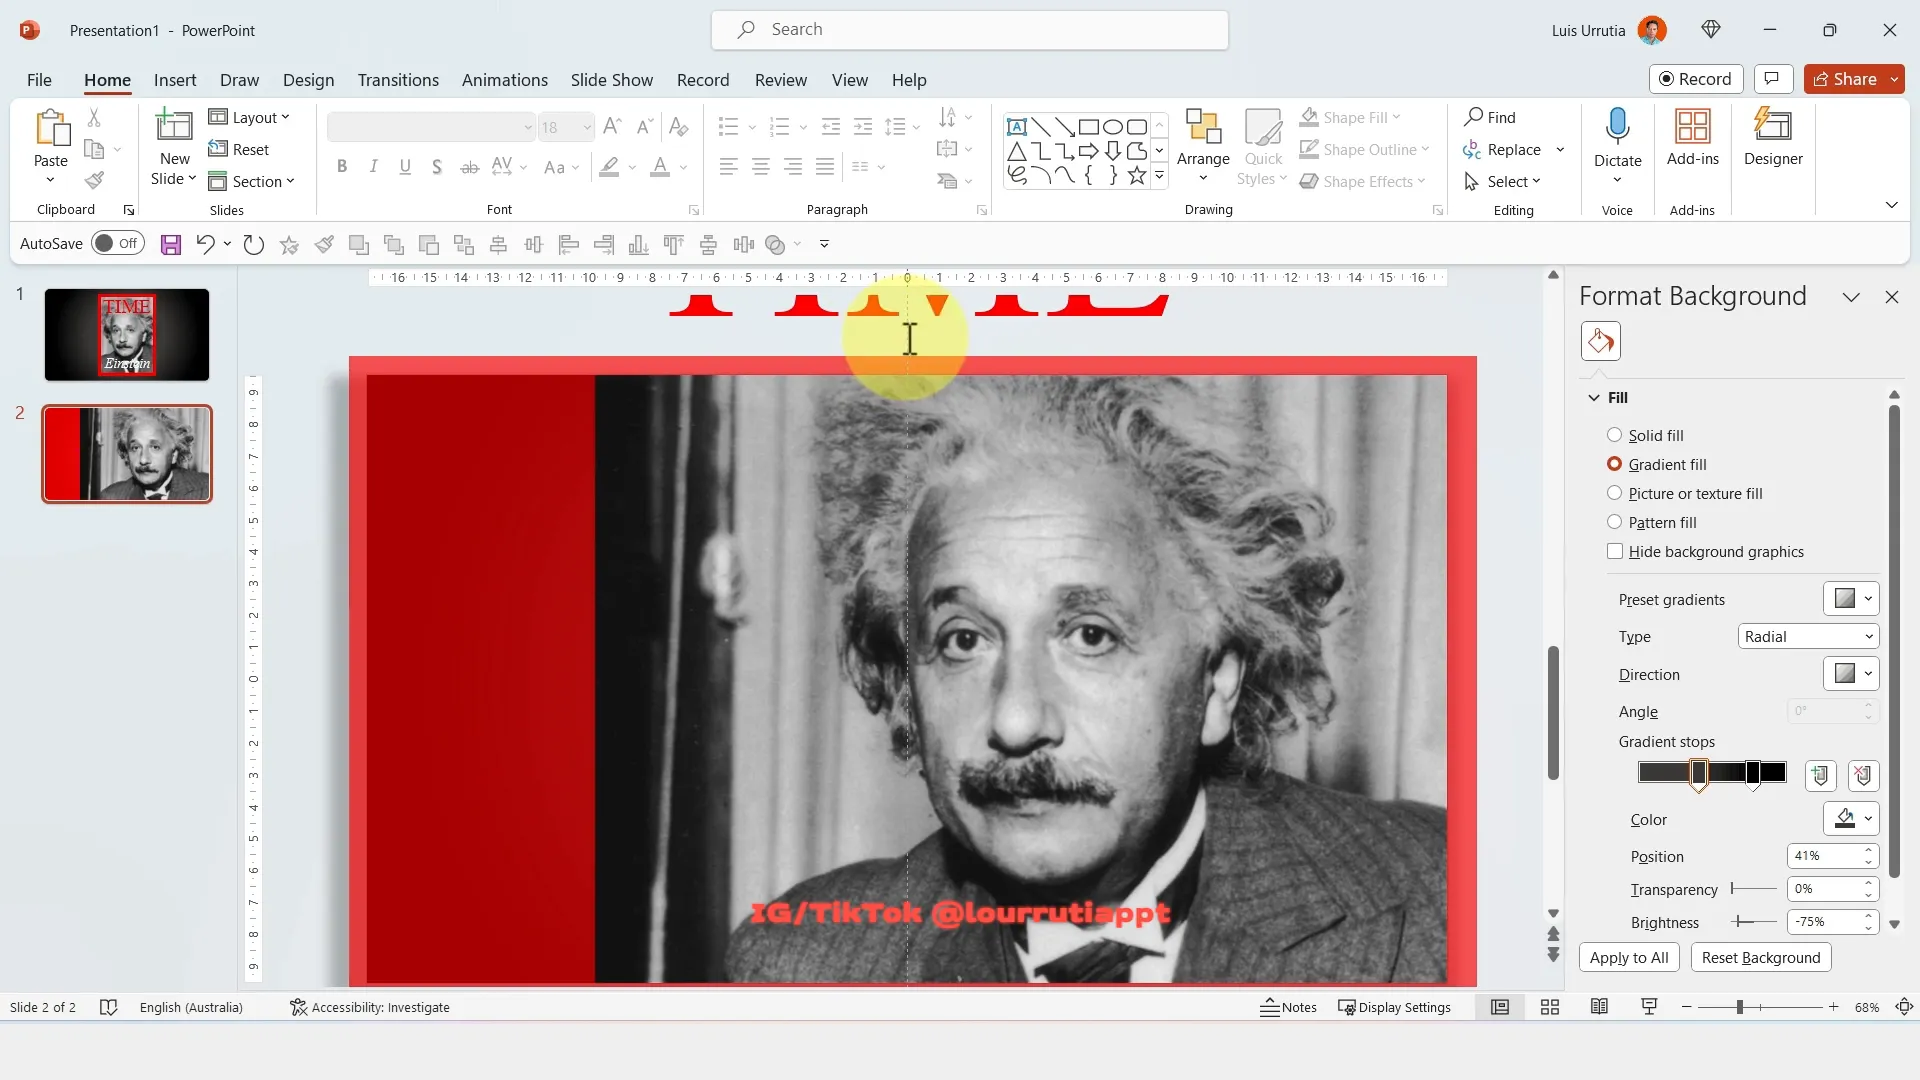Image resolution: width=1920 pixels, height=1080 pixels.
Task: Open the Direction dropdown
Action: click(x=1851, y=674)
